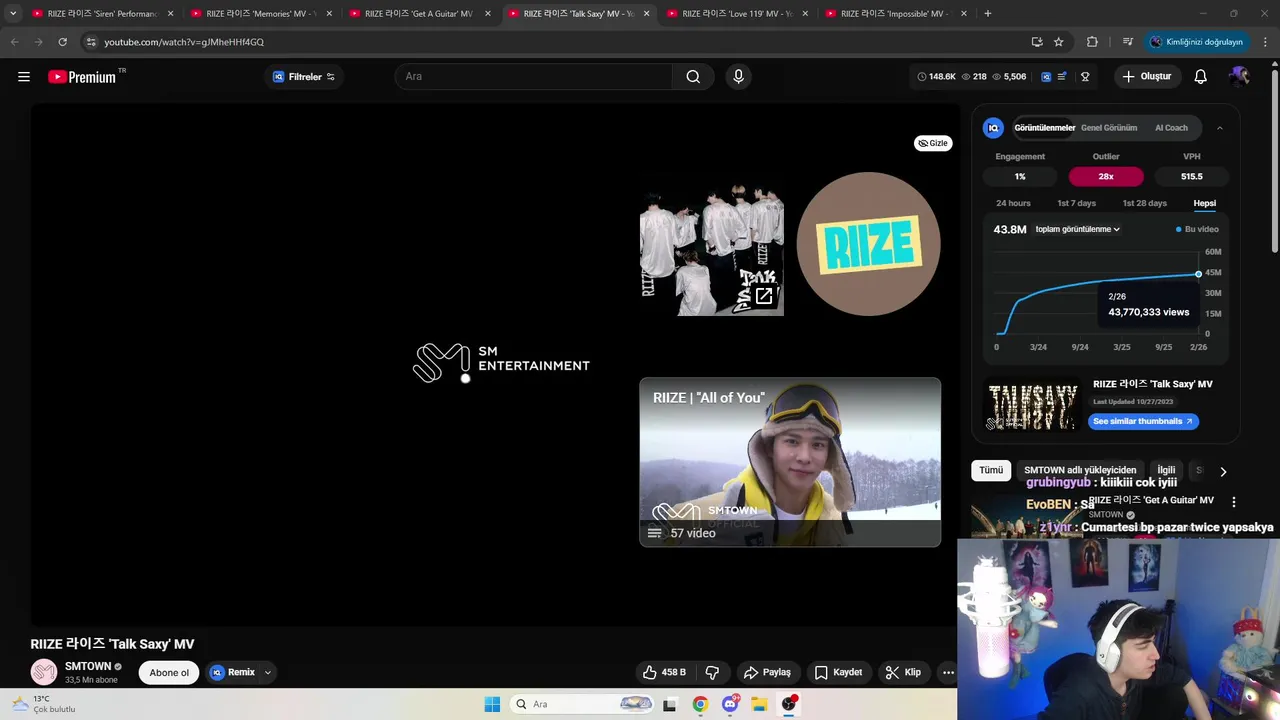Toggle the Bu video legend
The image size is (1280, 720).
click(1197, 229)
